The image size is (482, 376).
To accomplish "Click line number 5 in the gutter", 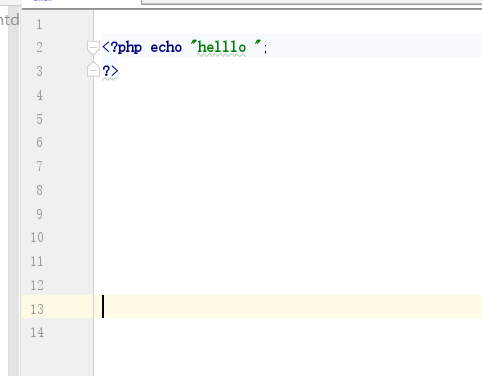I will (x=39, y=119).
